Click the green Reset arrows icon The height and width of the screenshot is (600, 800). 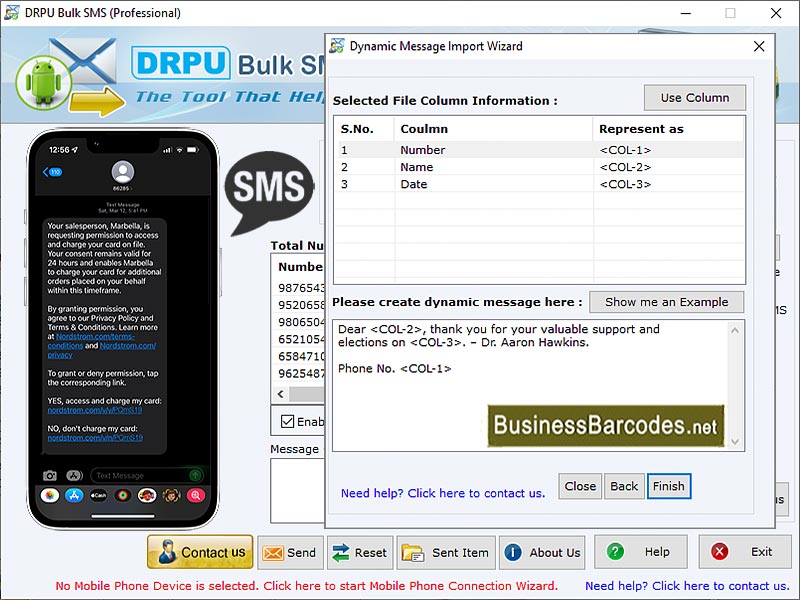(x=342, y=551)
